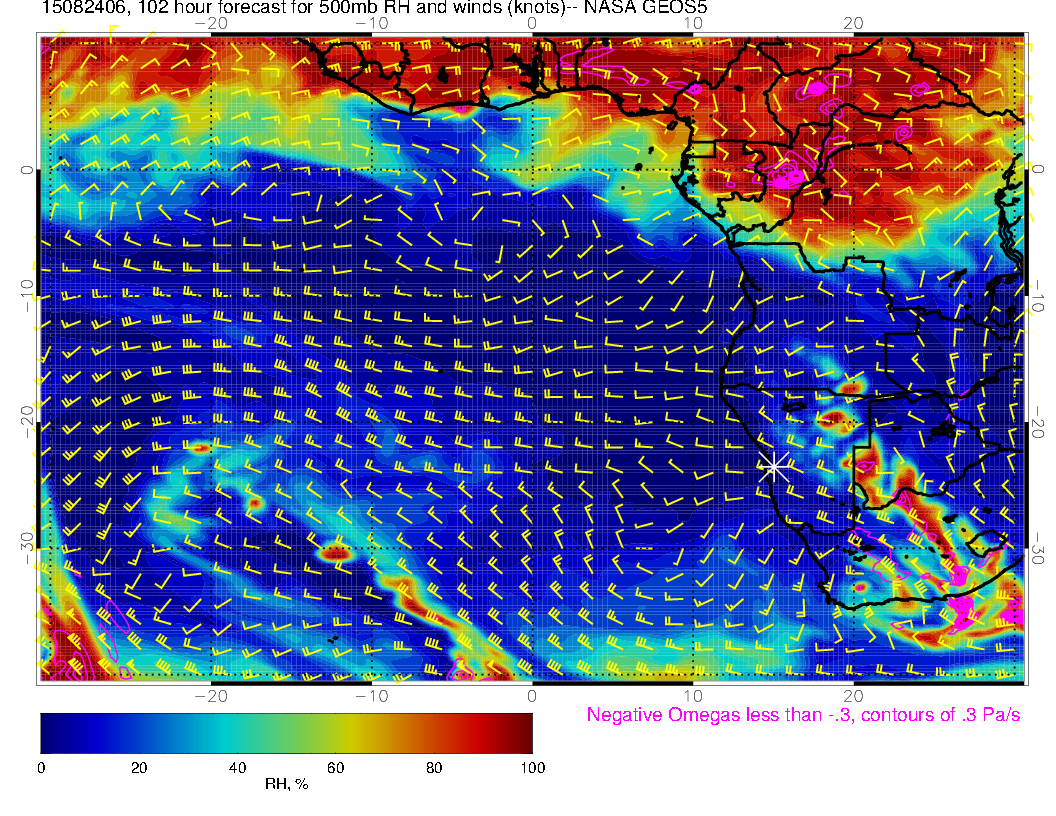The height and width of the screenshot is (816, 1056).
Task: Click the yellow section of the RH colorbar
Action: [x=350, y=733]
